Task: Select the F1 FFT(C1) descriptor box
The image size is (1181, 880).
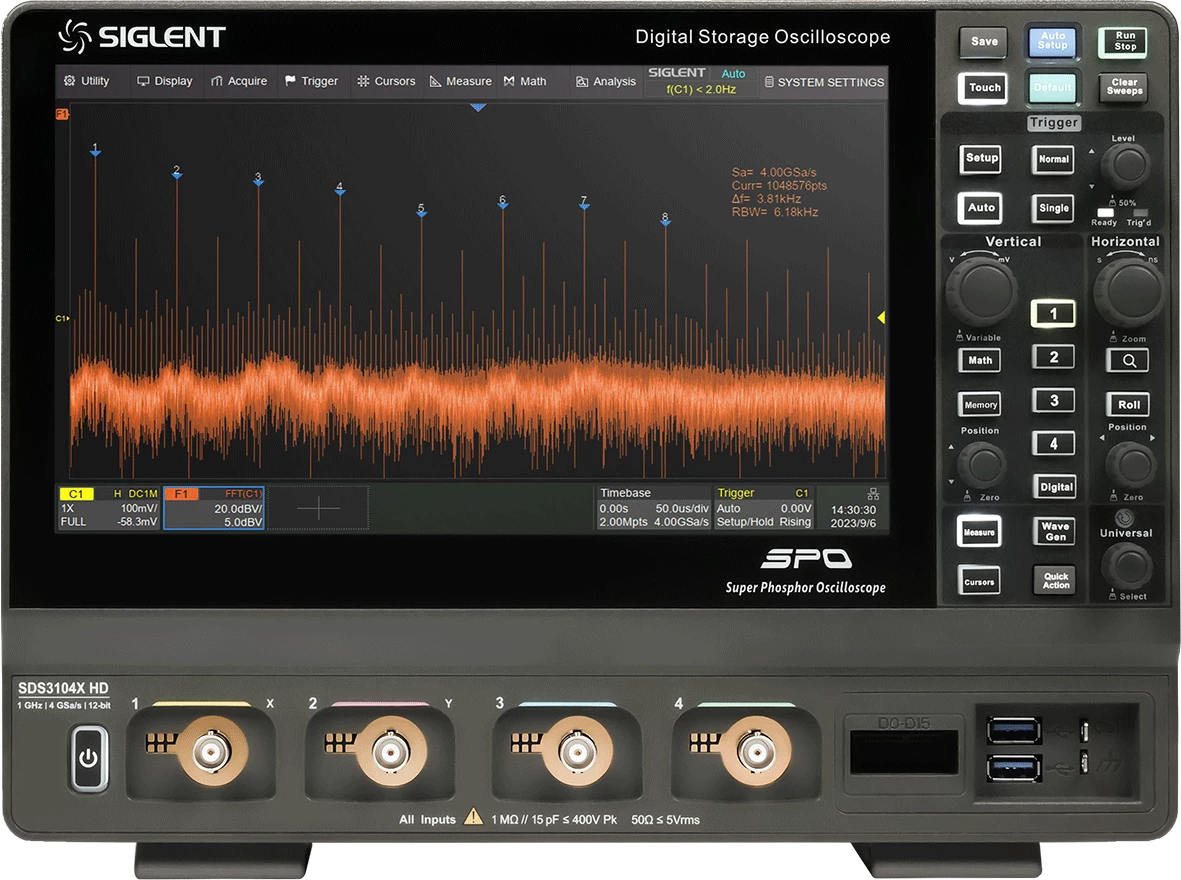Action: [213, 508]
